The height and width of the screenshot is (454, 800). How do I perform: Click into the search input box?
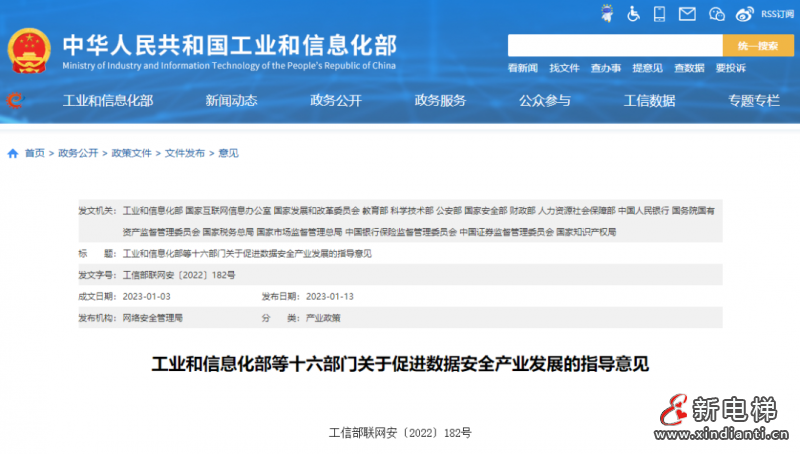tap(615, 45)
